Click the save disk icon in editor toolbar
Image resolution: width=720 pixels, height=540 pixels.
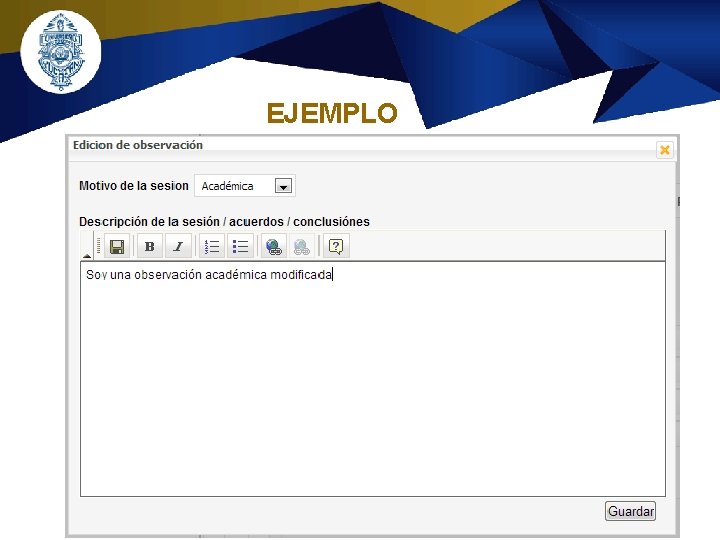pyautogui.click(x=117, y=247)
